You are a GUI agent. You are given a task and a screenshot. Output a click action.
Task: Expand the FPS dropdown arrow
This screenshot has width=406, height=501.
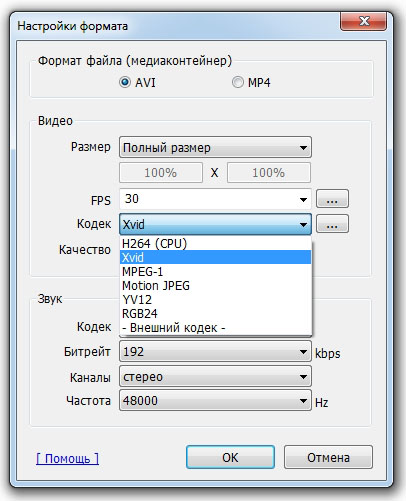303,200
